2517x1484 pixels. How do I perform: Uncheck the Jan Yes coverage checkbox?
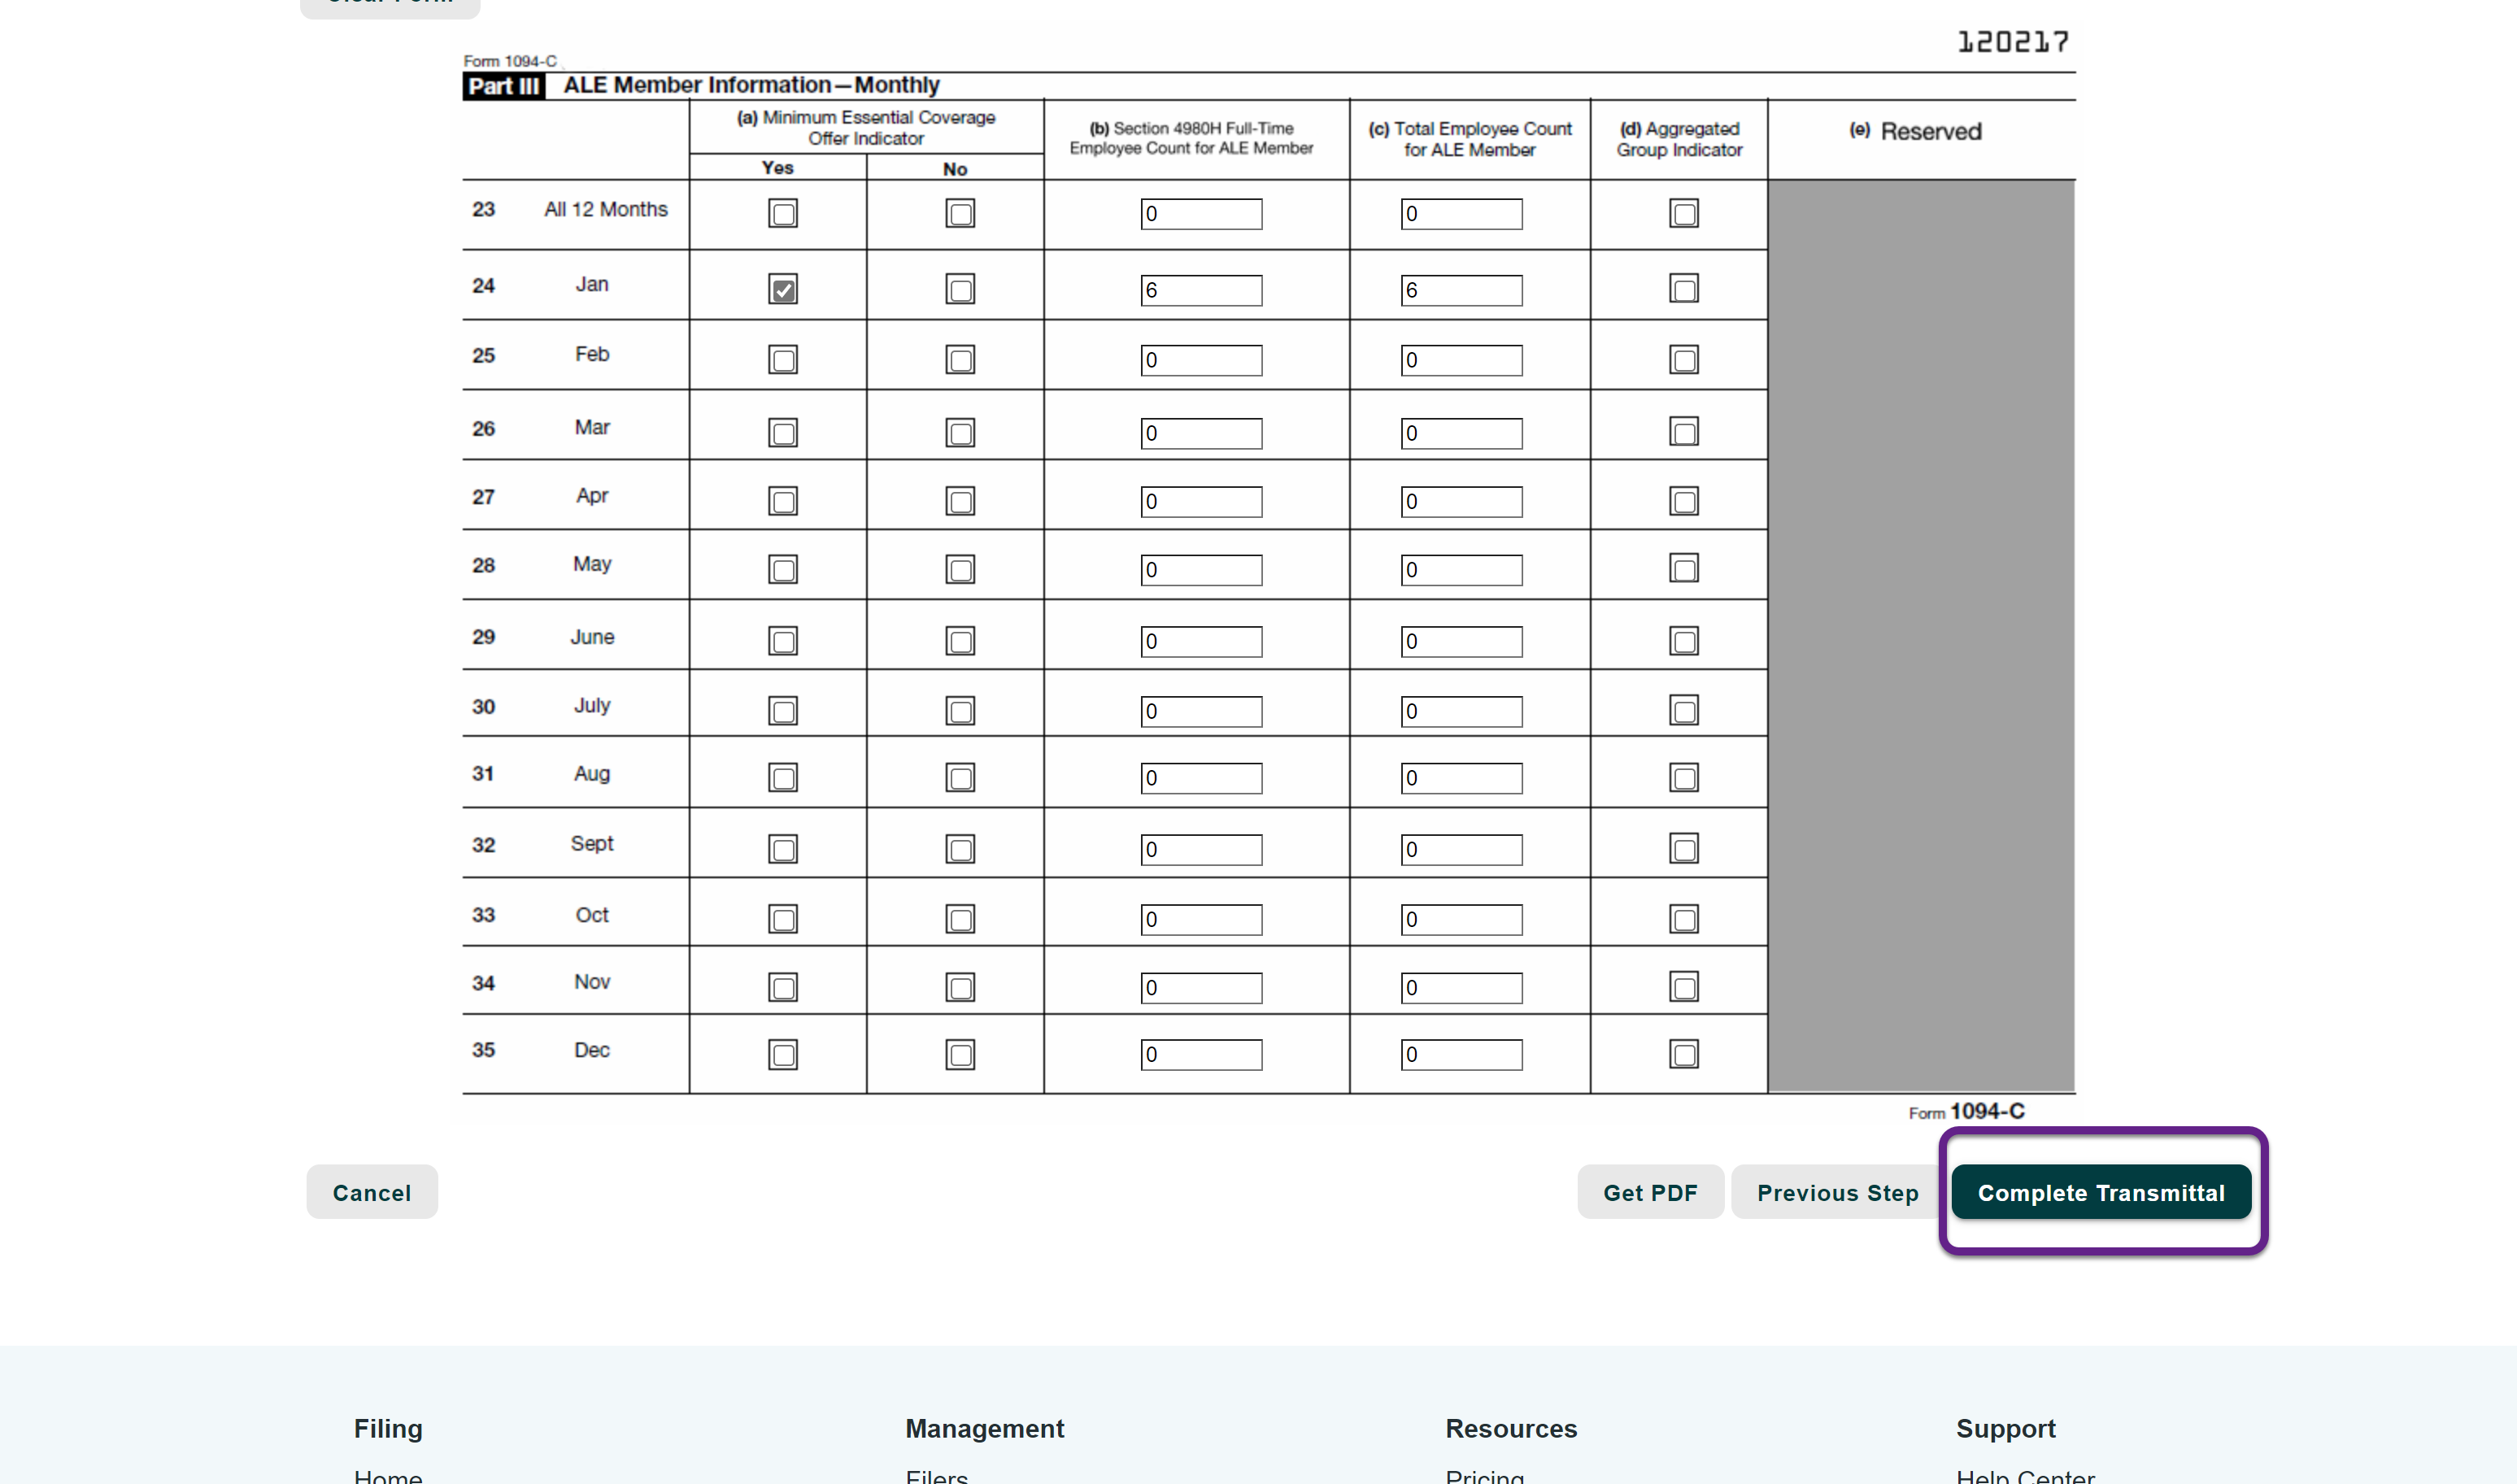point(783,290)
